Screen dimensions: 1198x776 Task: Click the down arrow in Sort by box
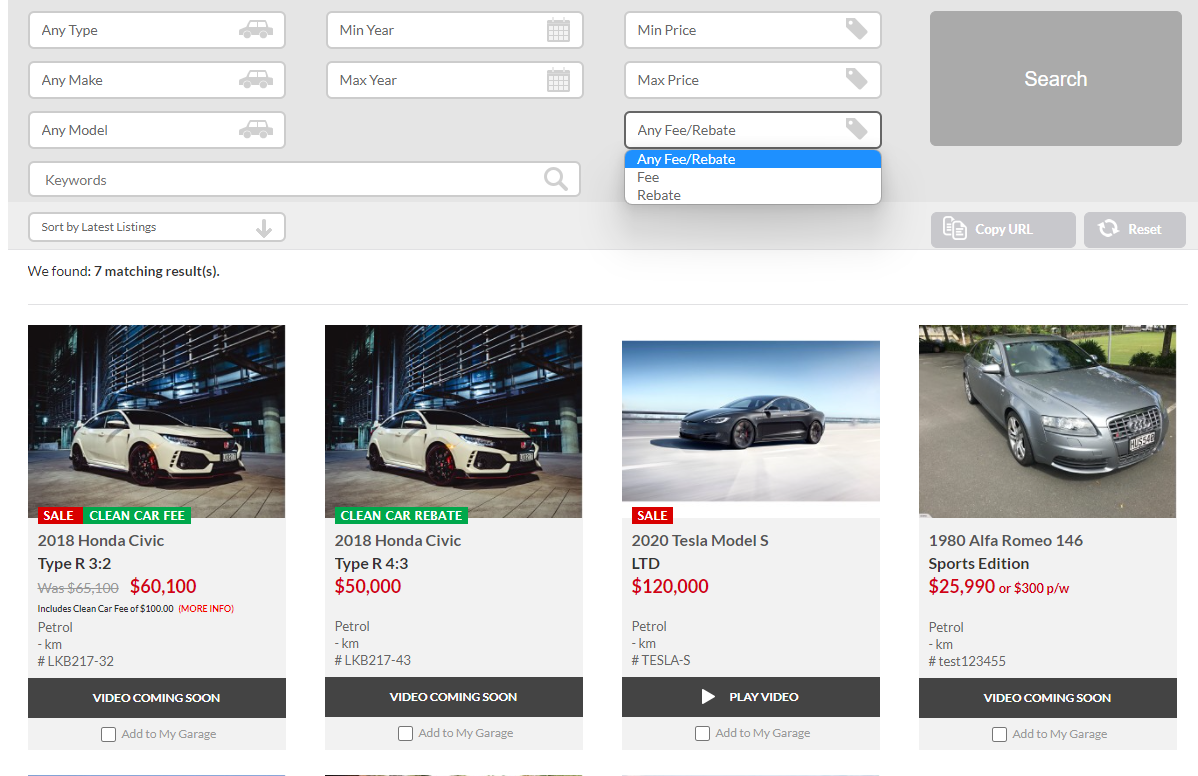click(264, 228)
